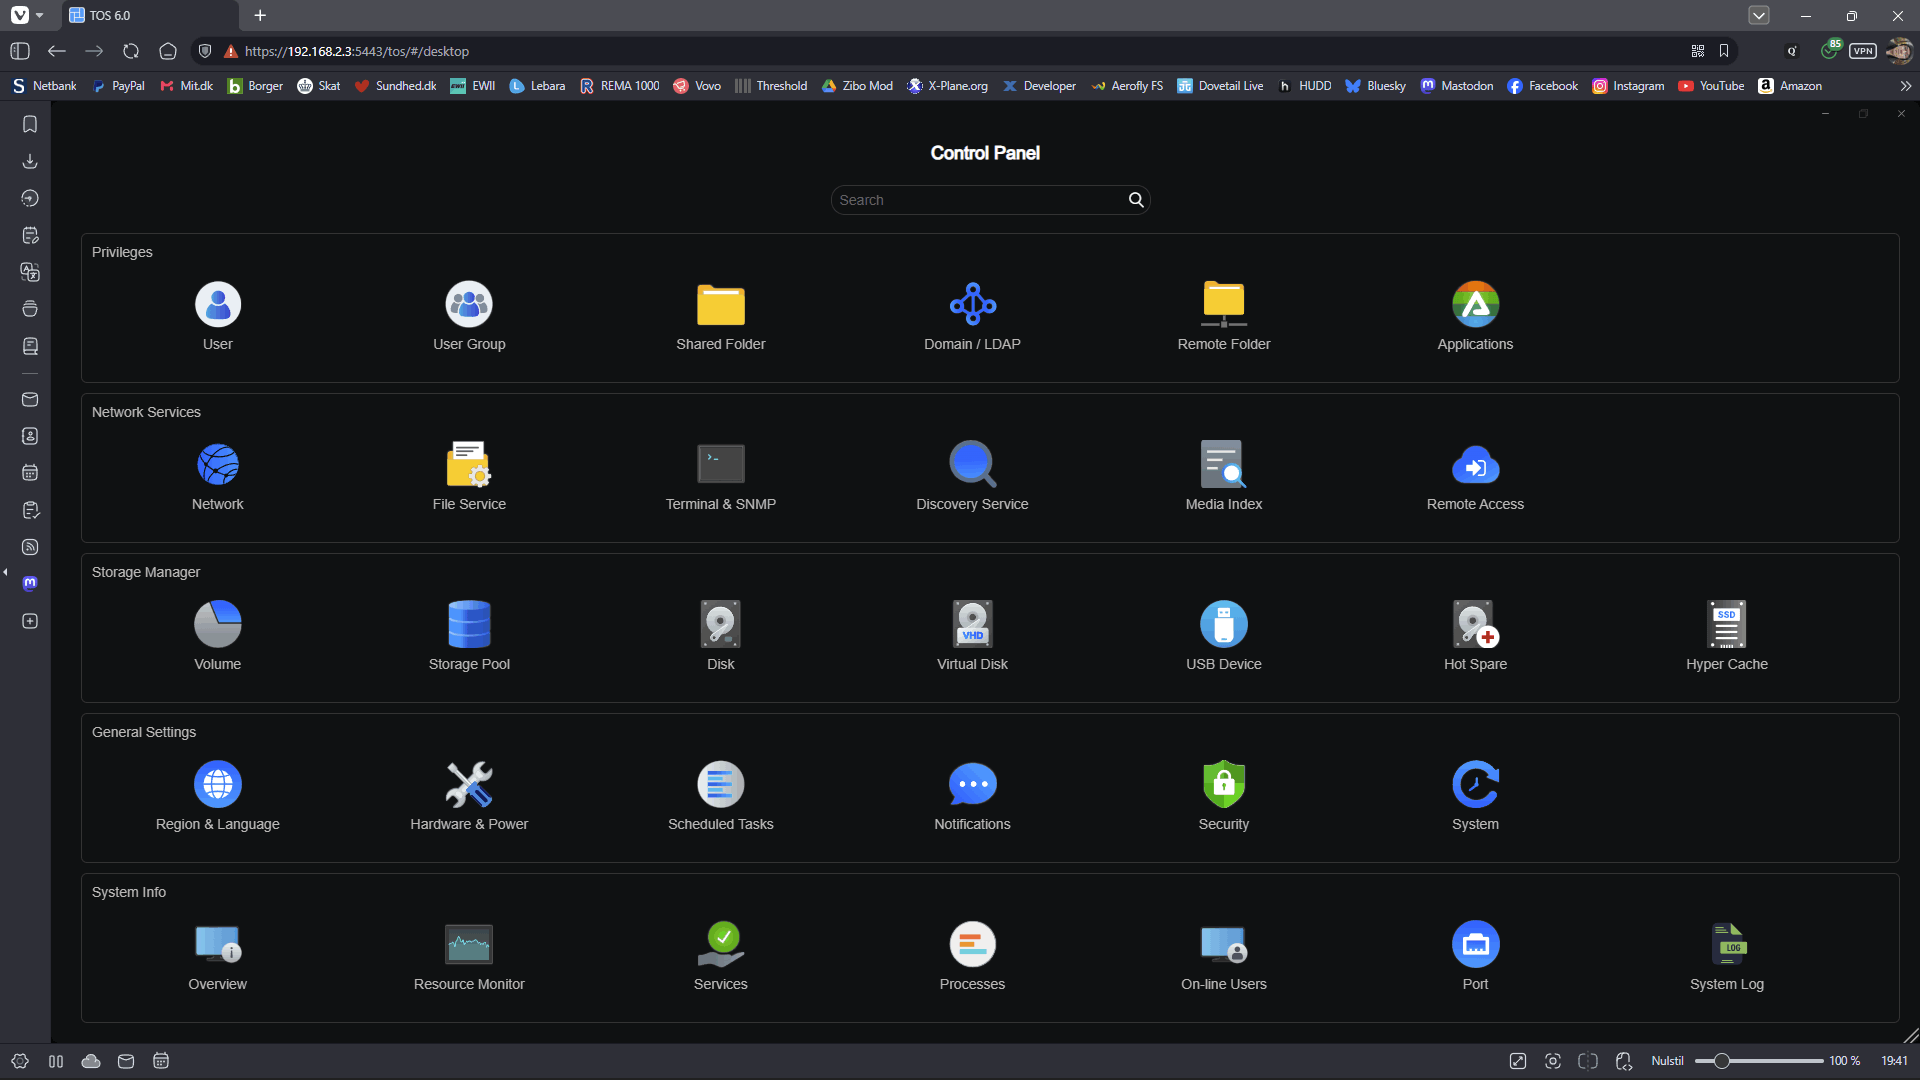Screen dimensions: 1920x1080
Task: Select the TOS 6.0 browser tab
Action: click(x=140, y=15)
